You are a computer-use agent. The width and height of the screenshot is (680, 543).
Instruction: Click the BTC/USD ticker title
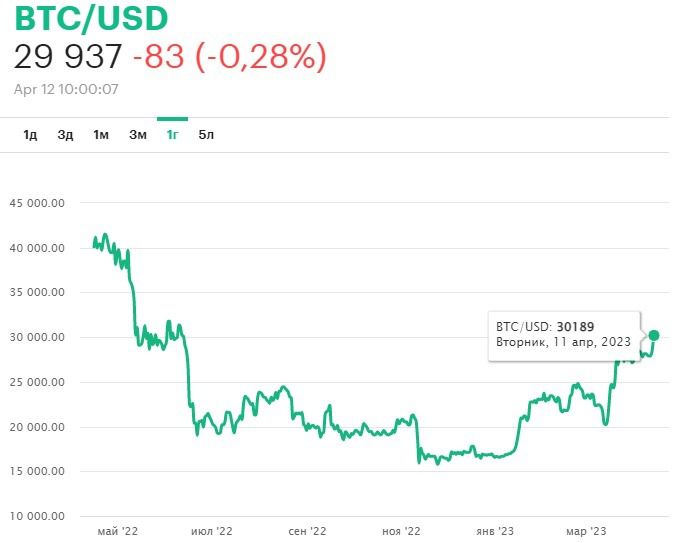[91, 18]
